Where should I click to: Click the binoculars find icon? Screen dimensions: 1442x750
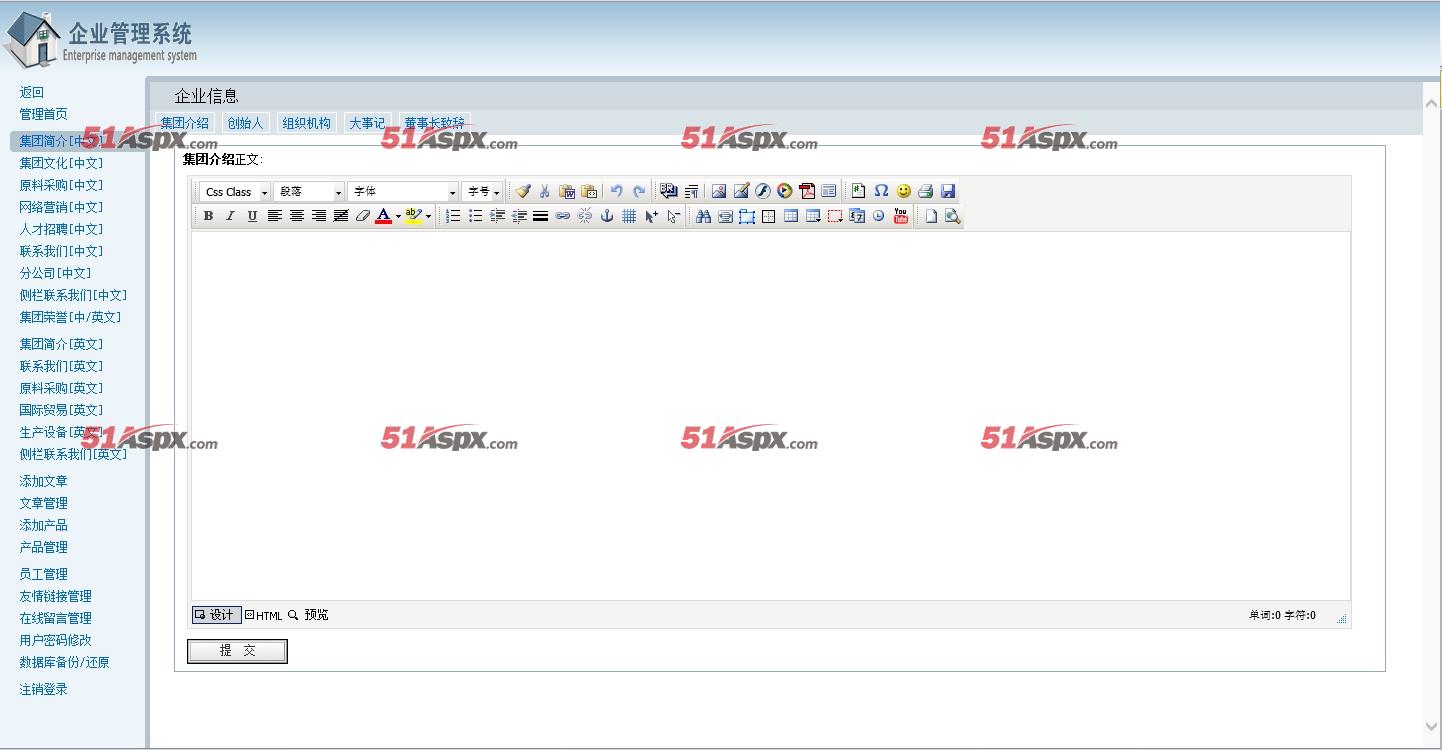coord(703,216)
